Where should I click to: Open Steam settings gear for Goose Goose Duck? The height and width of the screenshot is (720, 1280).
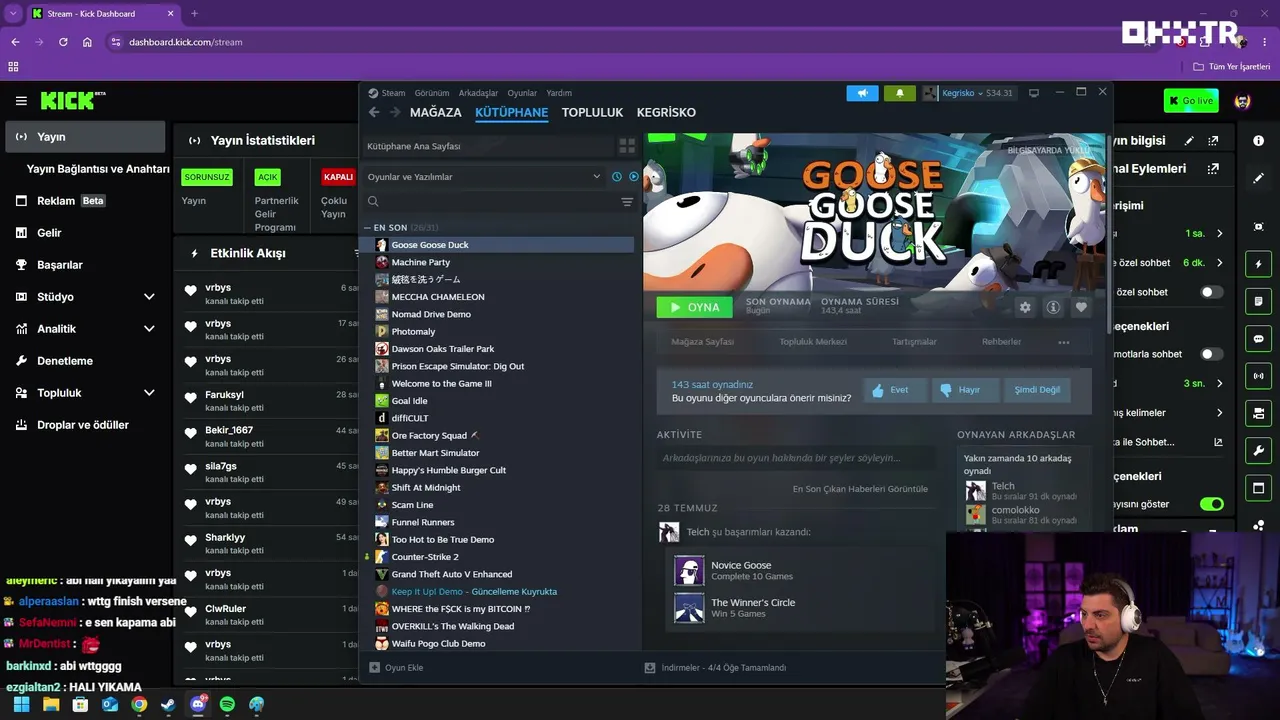click(x=1025, y=307)
